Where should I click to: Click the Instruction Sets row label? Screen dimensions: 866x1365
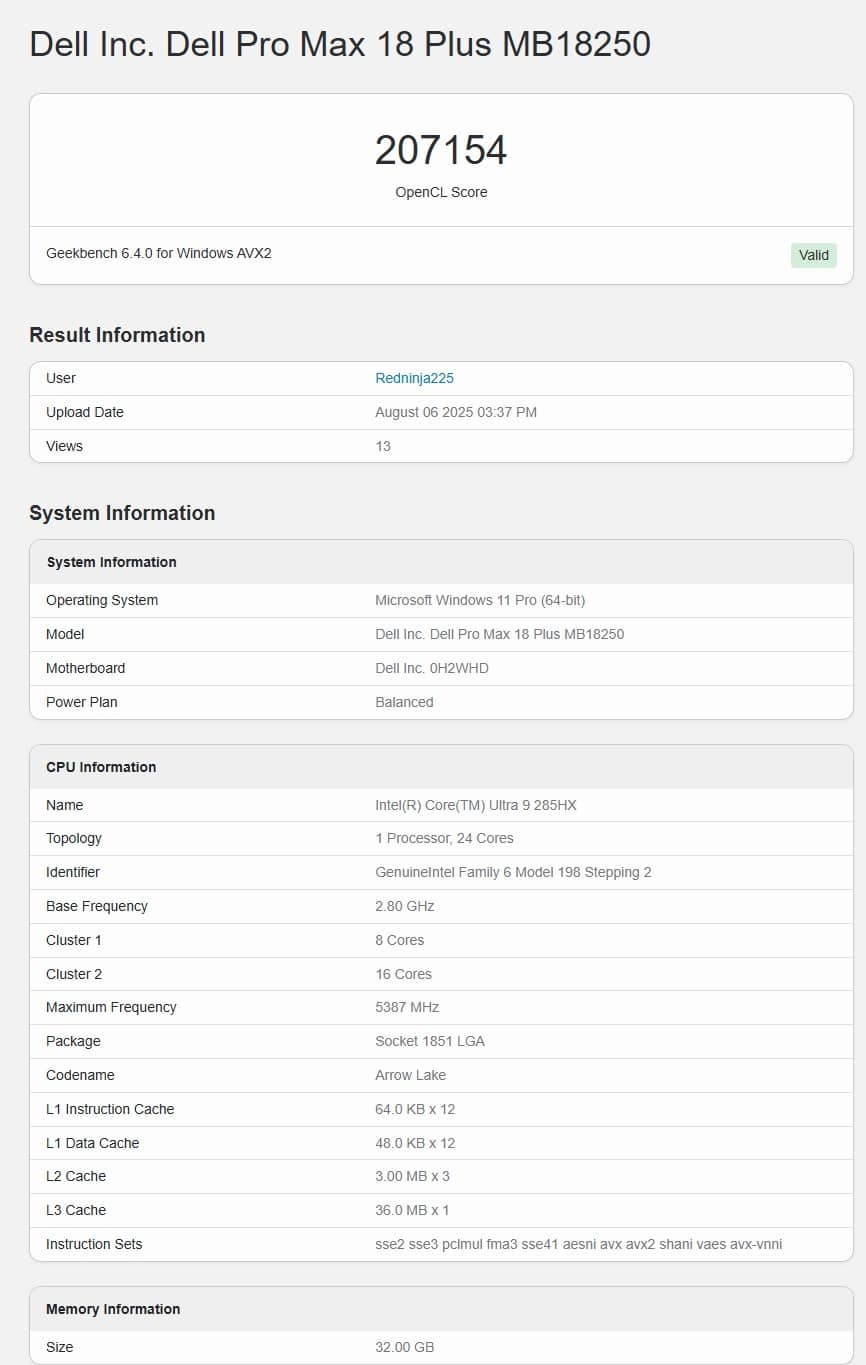click(94, 1244)
